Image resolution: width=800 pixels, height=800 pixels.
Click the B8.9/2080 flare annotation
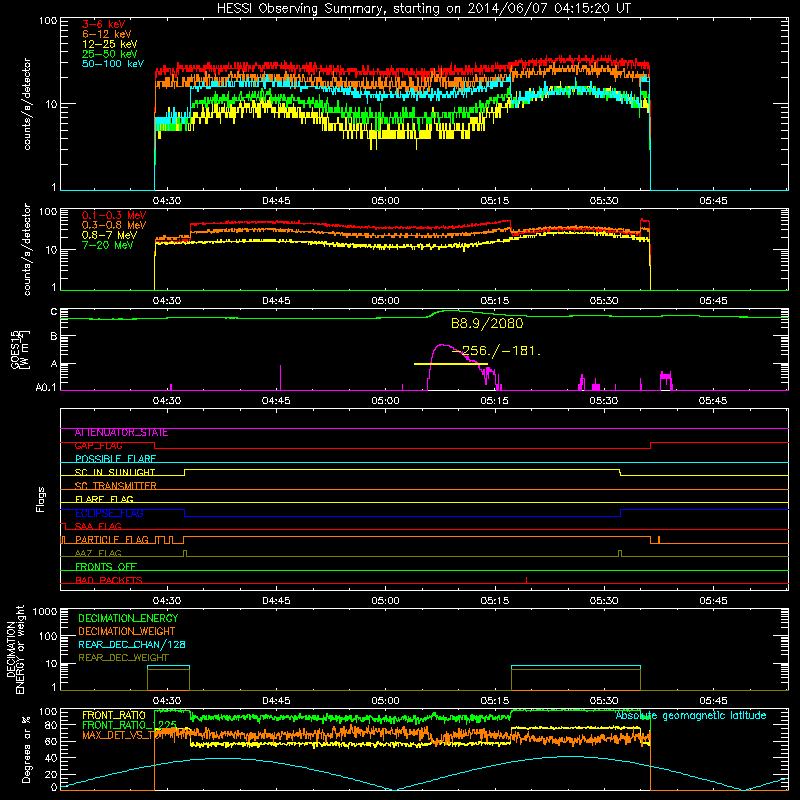tap(487, 323)
